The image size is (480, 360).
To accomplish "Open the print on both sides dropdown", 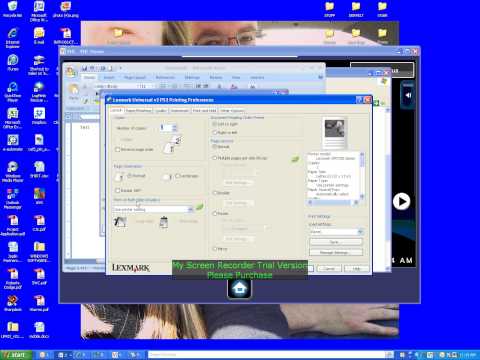I will click(153, 209).
